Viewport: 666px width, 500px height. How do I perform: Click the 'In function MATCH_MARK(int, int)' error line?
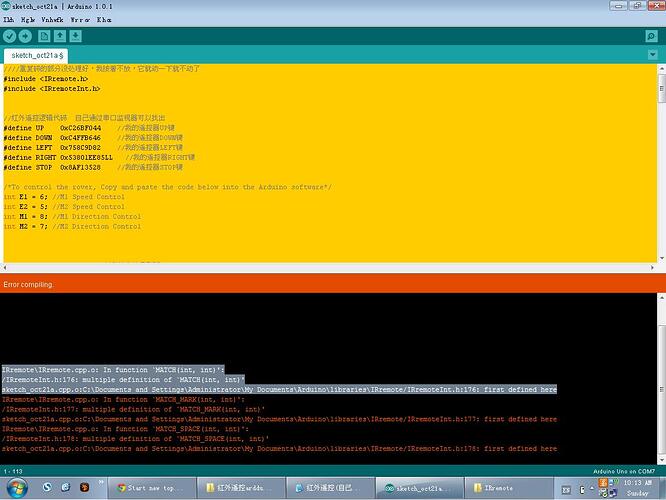coord(123,399)
